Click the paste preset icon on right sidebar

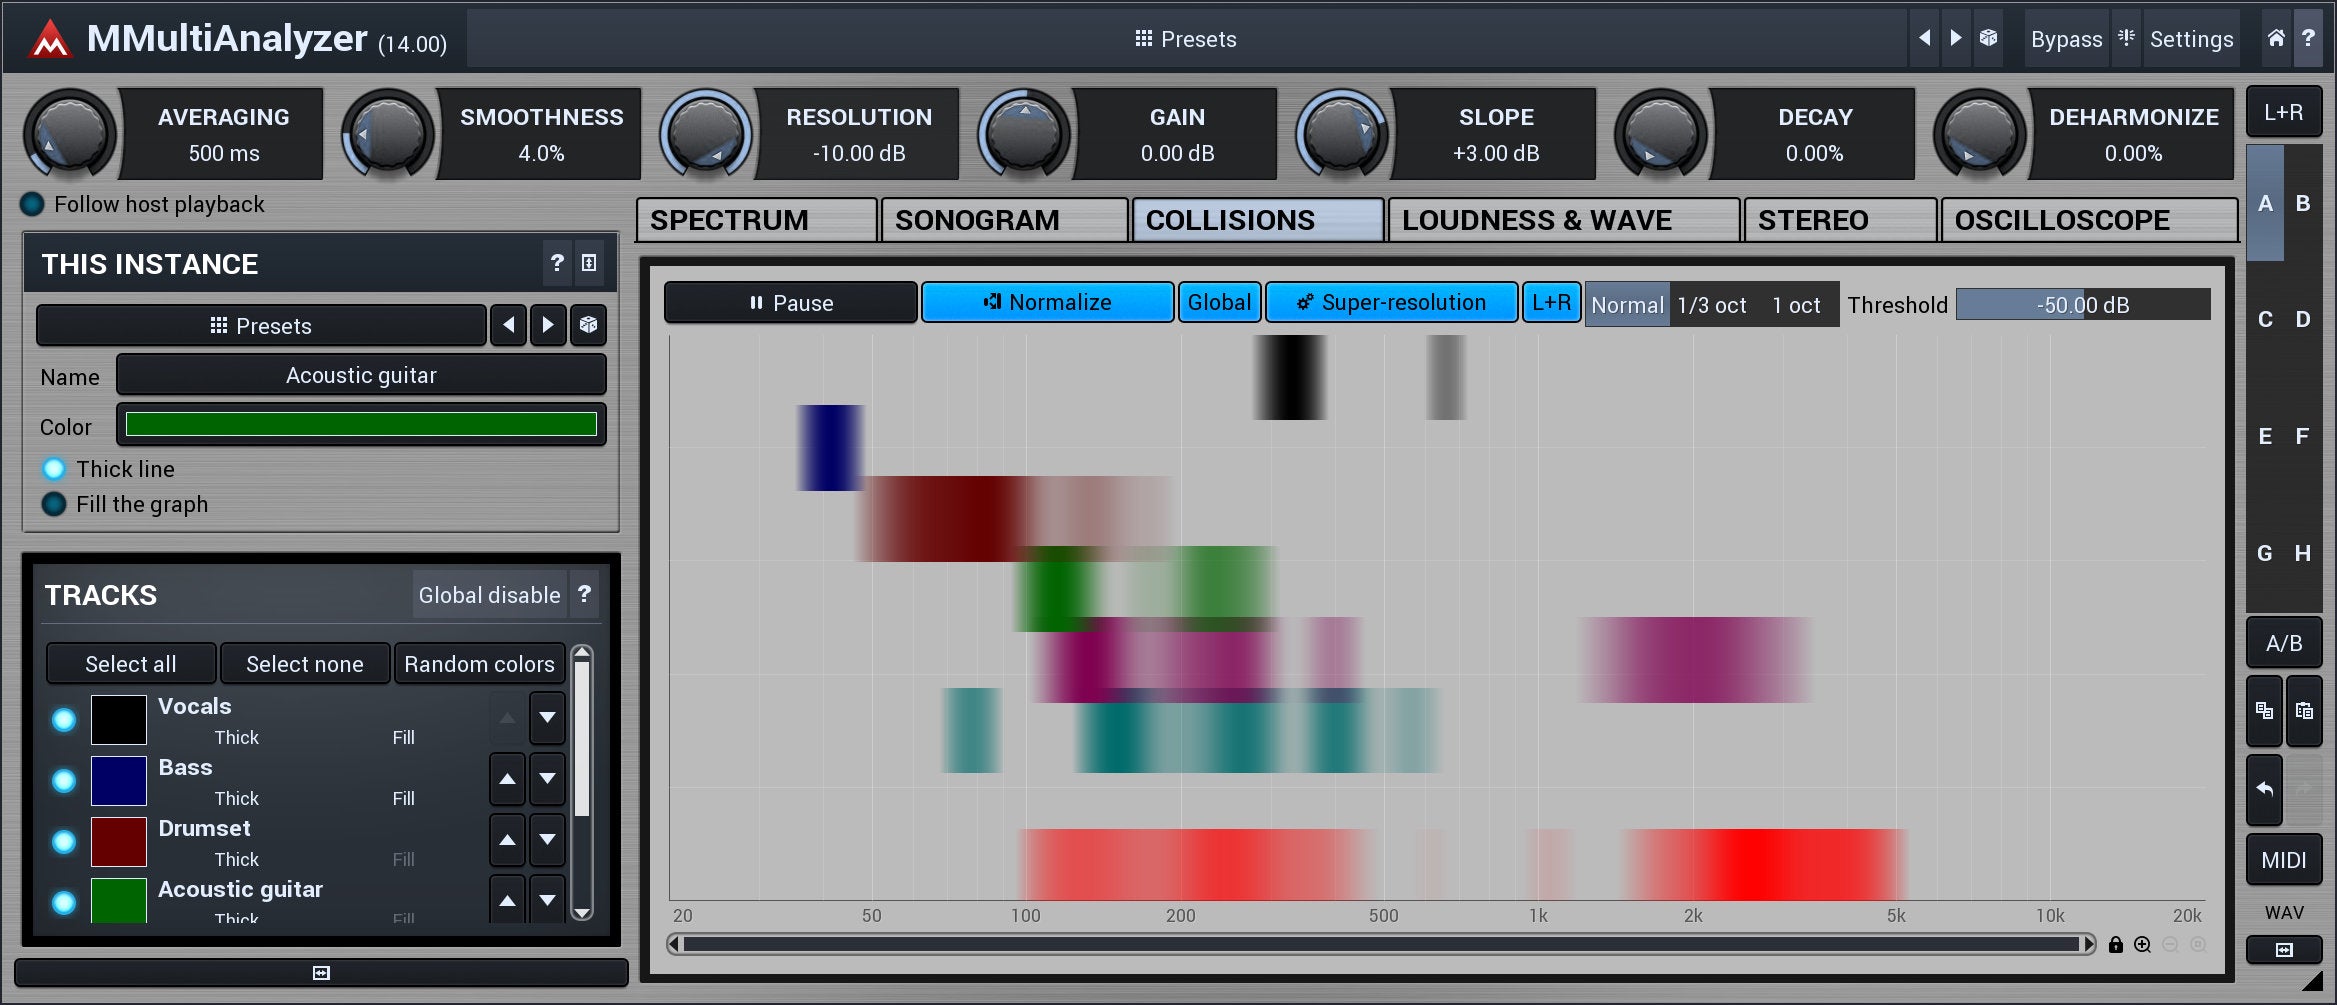coord(2304,711)
